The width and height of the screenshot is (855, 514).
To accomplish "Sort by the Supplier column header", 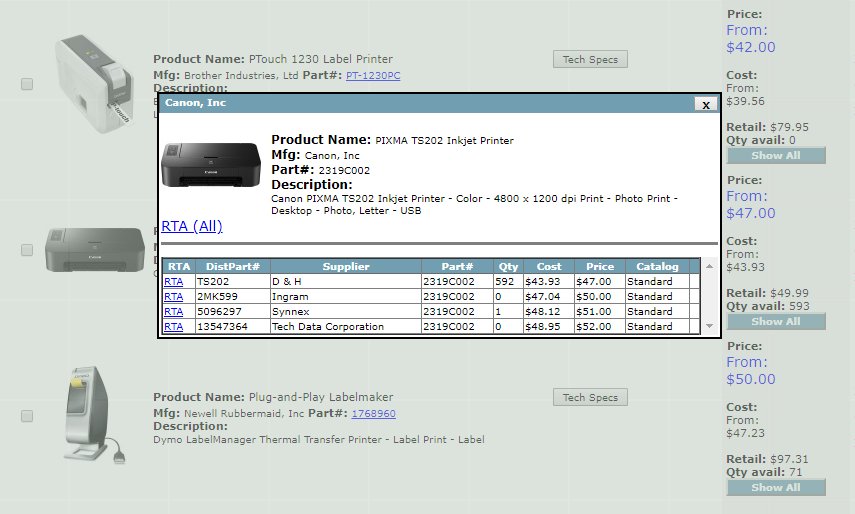I will (346, 267).
